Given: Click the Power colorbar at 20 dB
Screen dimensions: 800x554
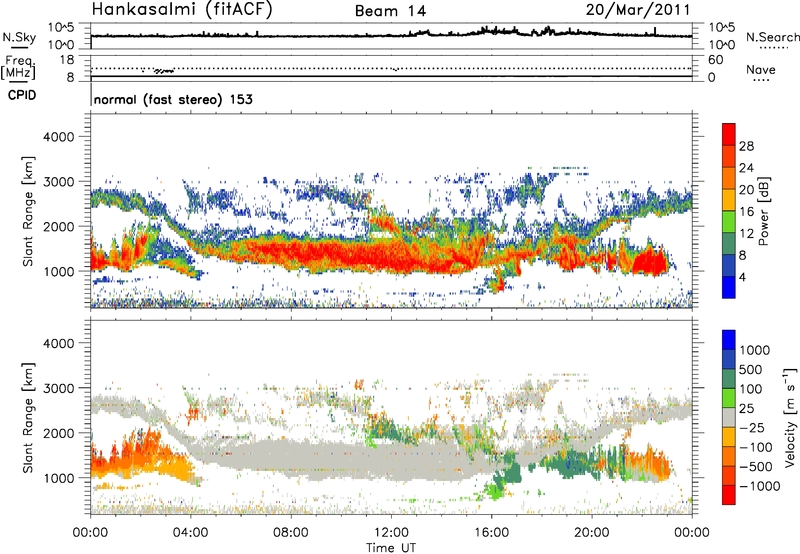Looking at the screenshot, I should 729,190.
